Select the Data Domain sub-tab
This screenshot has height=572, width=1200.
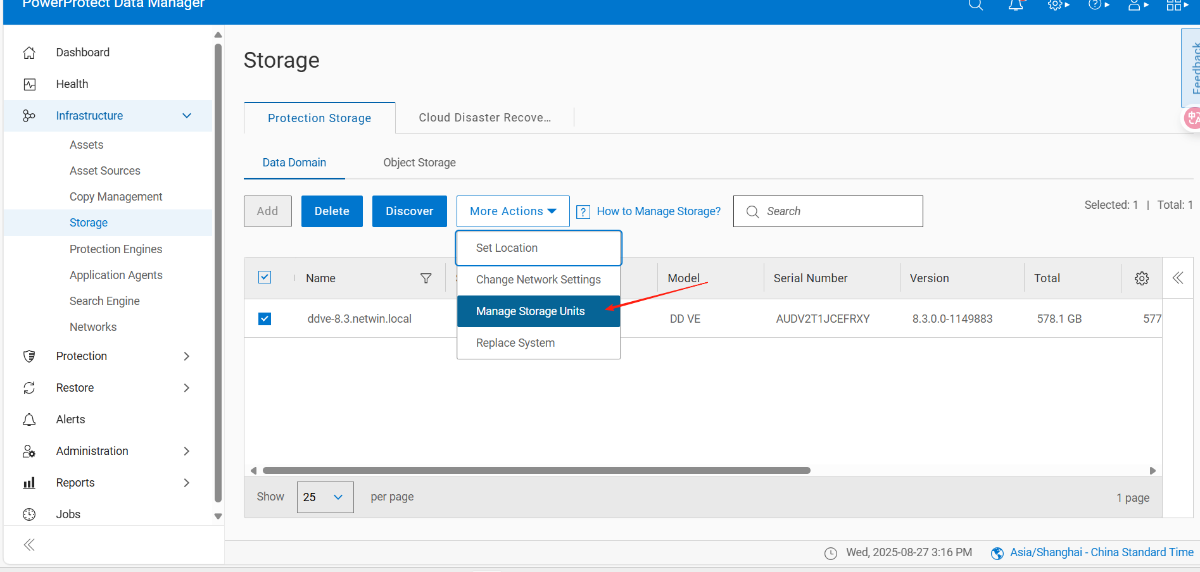click(294, 162)
